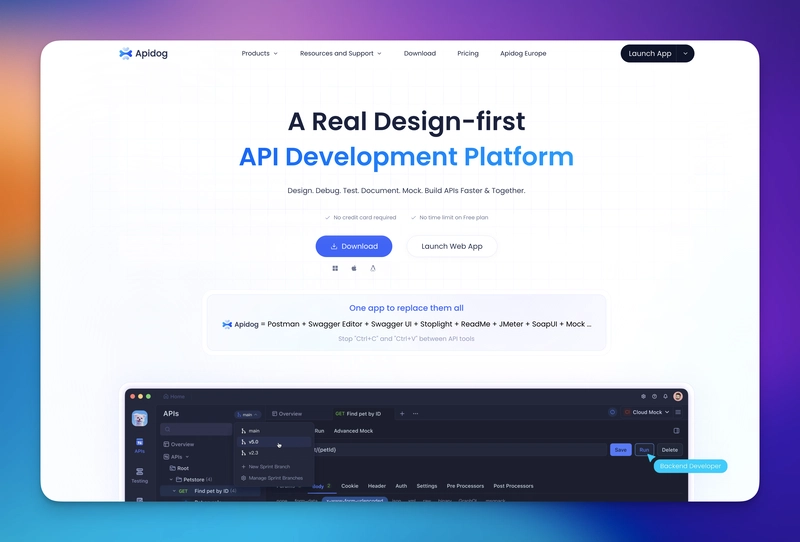
Task: Select the v5.0 branch in the branch list
Action: pyautogui.click(x=254, y=441)
